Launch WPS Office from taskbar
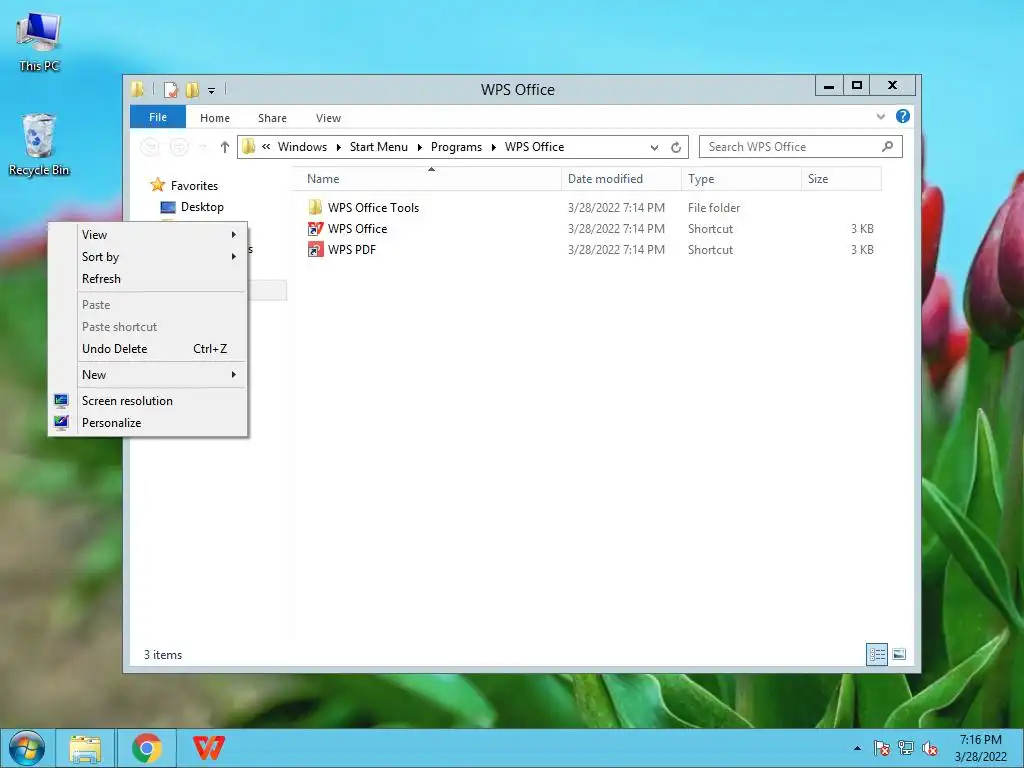Viewport: 1024px width, 768px height. pos(208,748)
